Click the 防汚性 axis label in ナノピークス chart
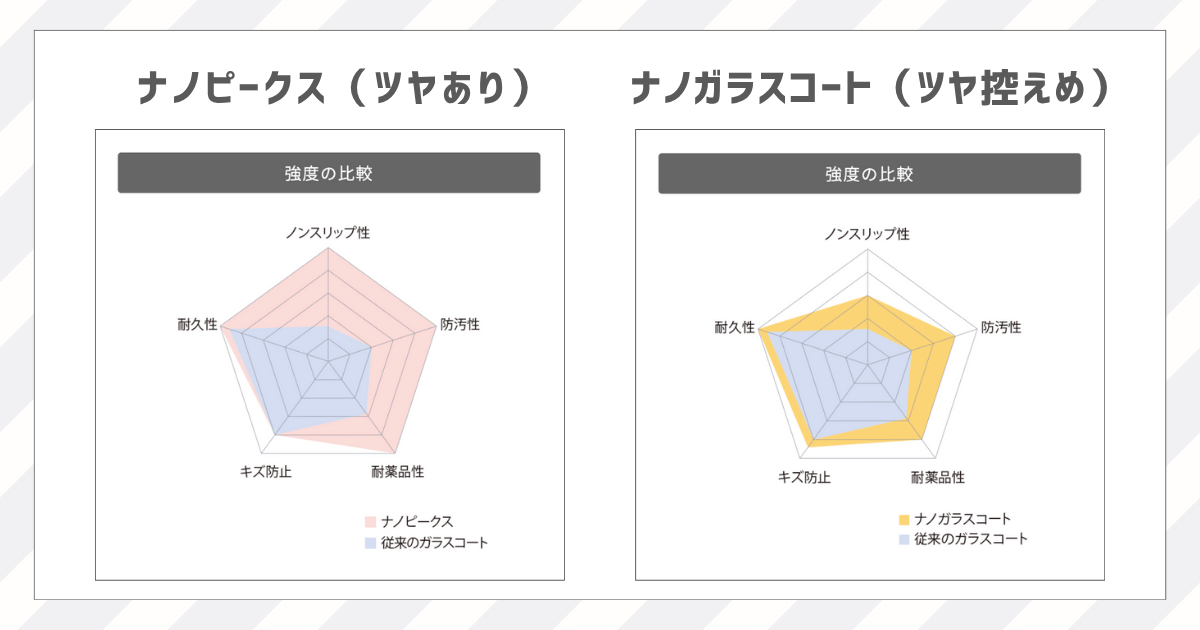This screenshot has height=630, width=1200. 460,325
